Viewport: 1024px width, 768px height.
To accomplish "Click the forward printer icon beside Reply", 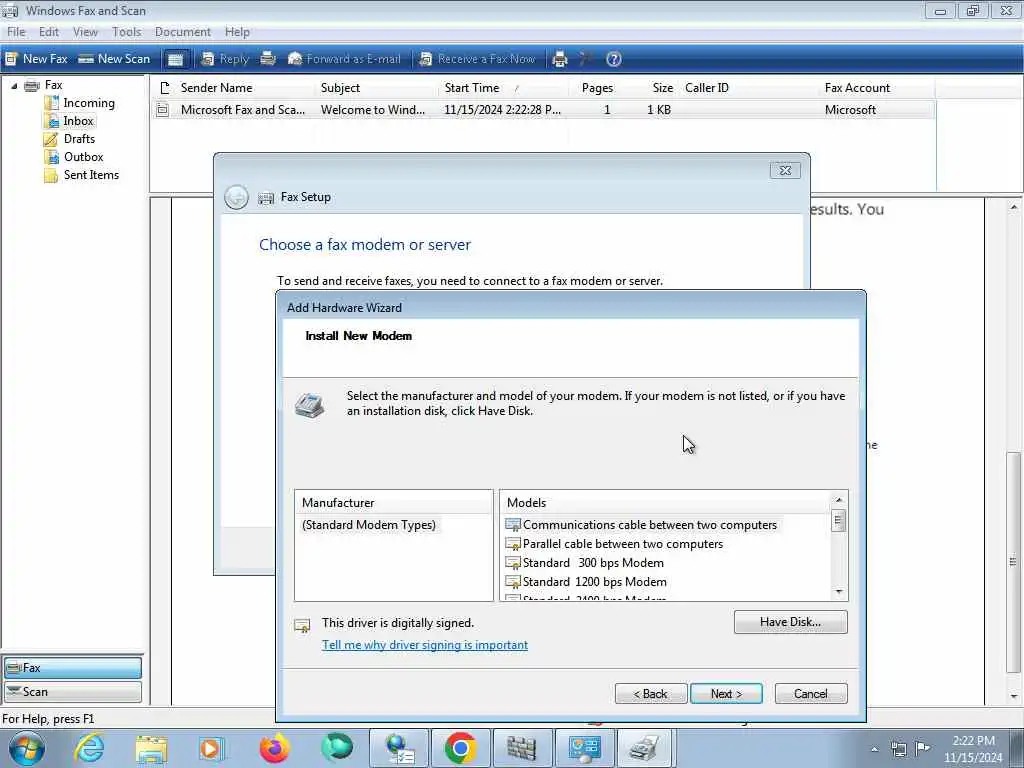I will (268, 59).
